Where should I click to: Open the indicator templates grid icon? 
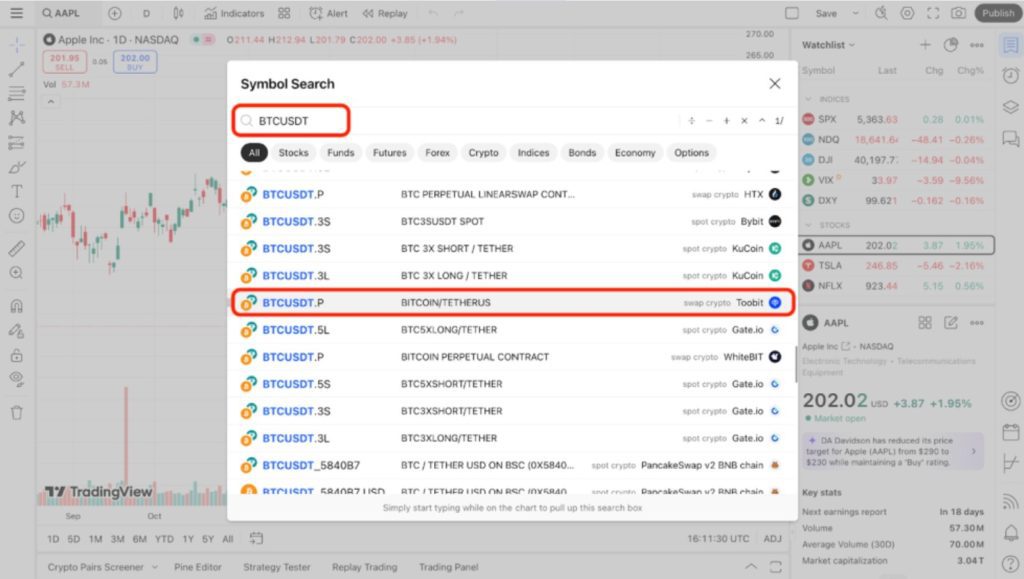point(284,13)
